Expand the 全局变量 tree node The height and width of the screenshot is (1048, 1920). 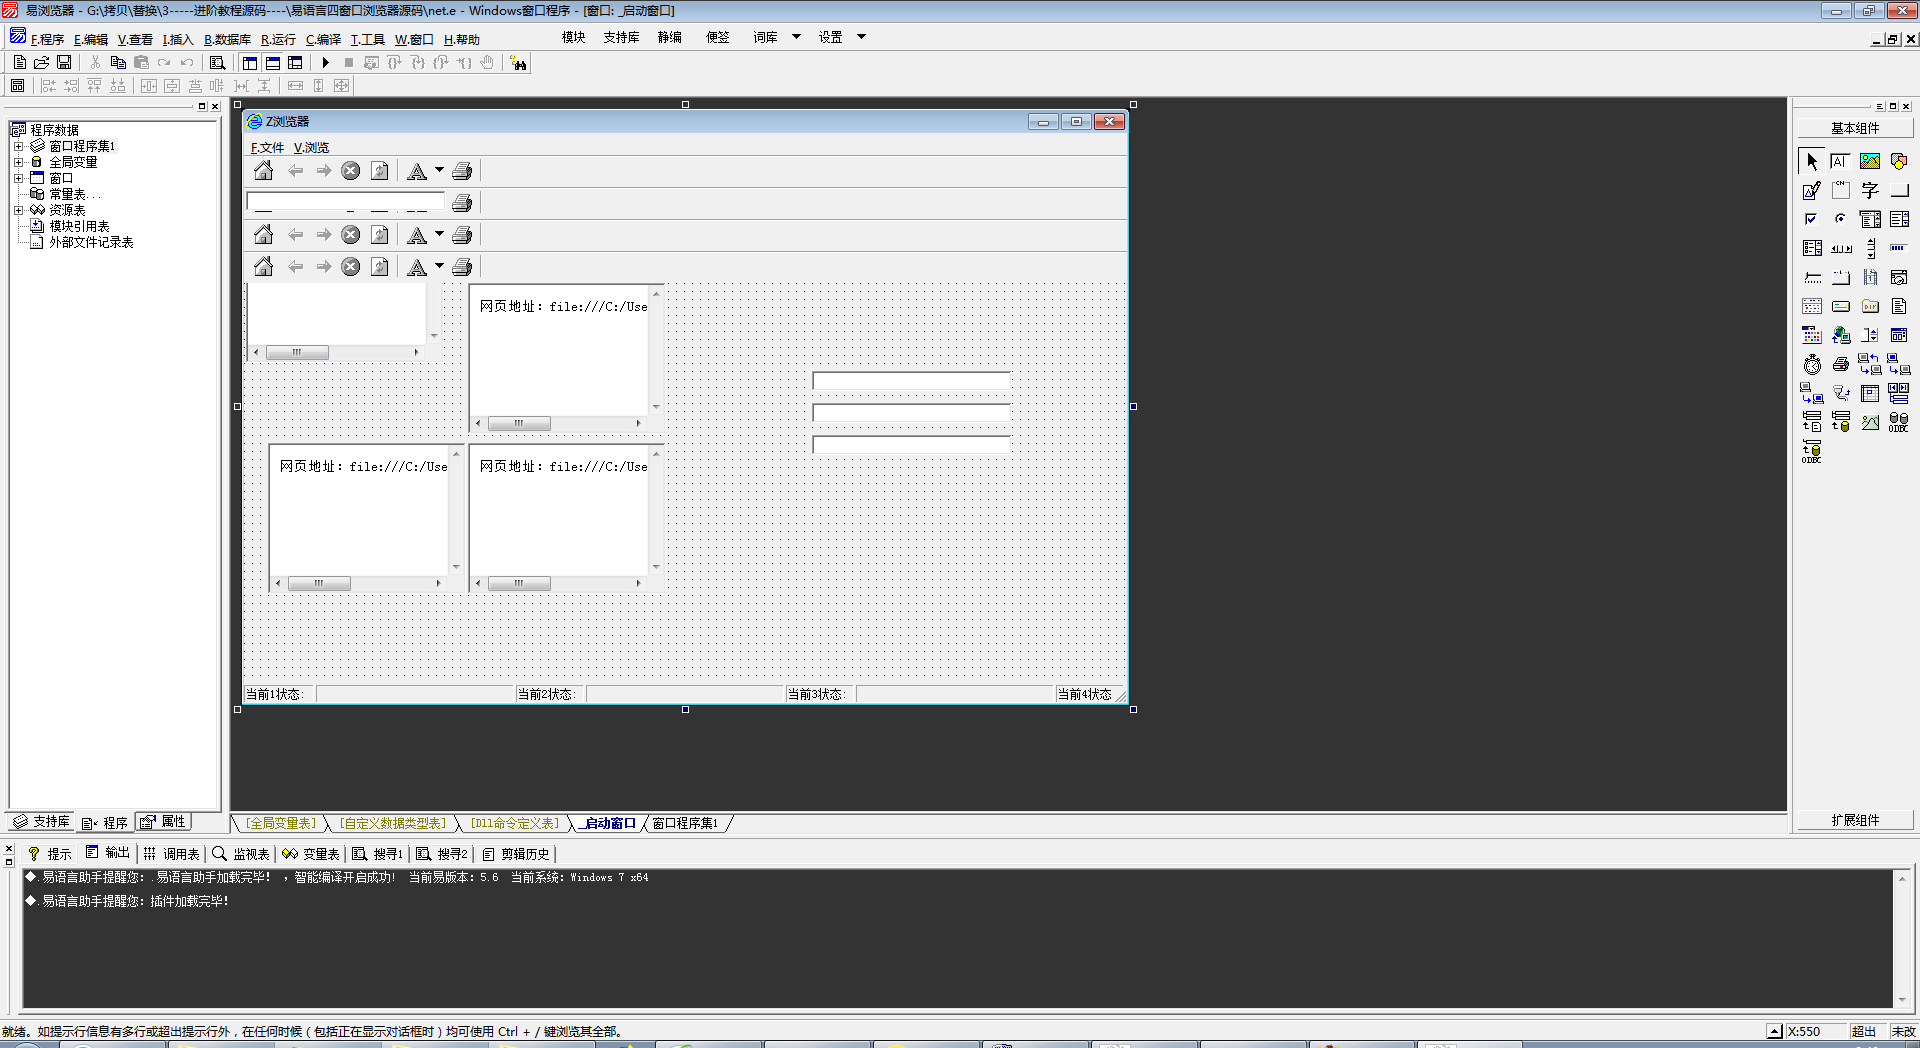pos(18,162)
